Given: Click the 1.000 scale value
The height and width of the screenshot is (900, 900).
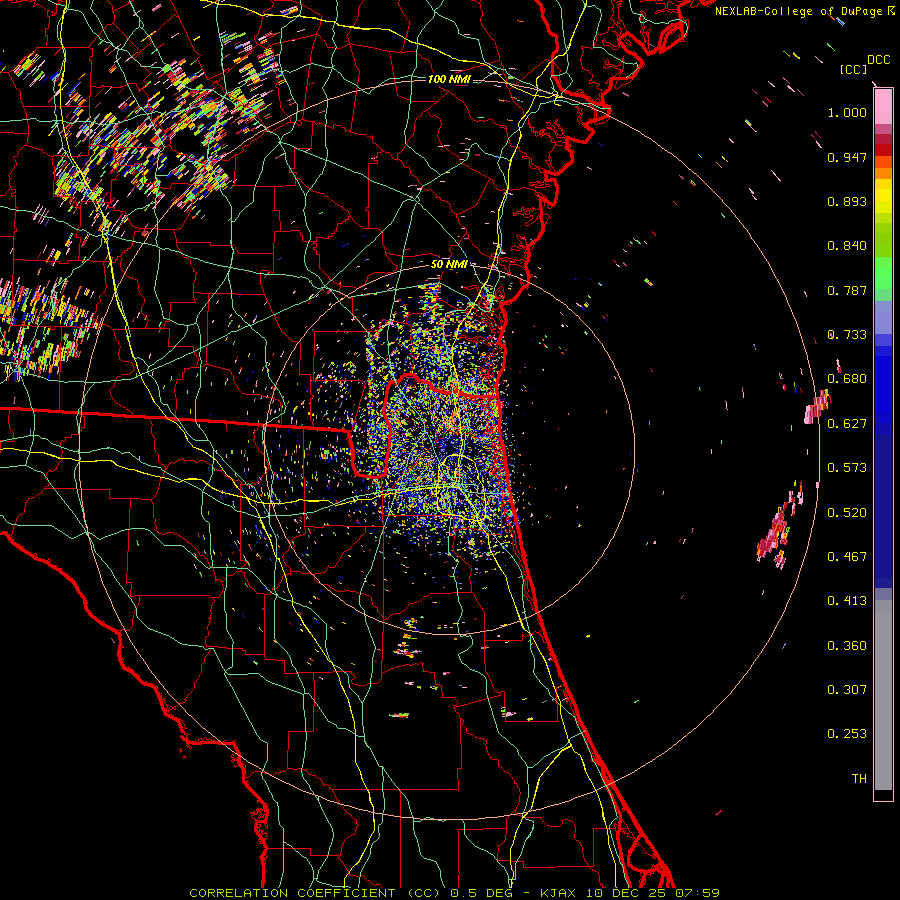Looking at the screenshot, I should (847, 112).
